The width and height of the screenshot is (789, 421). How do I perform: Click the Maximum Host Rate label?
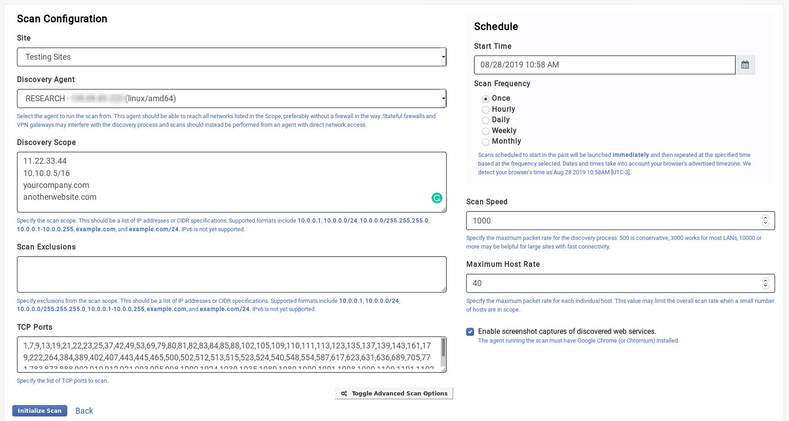[x=503, y=264]
